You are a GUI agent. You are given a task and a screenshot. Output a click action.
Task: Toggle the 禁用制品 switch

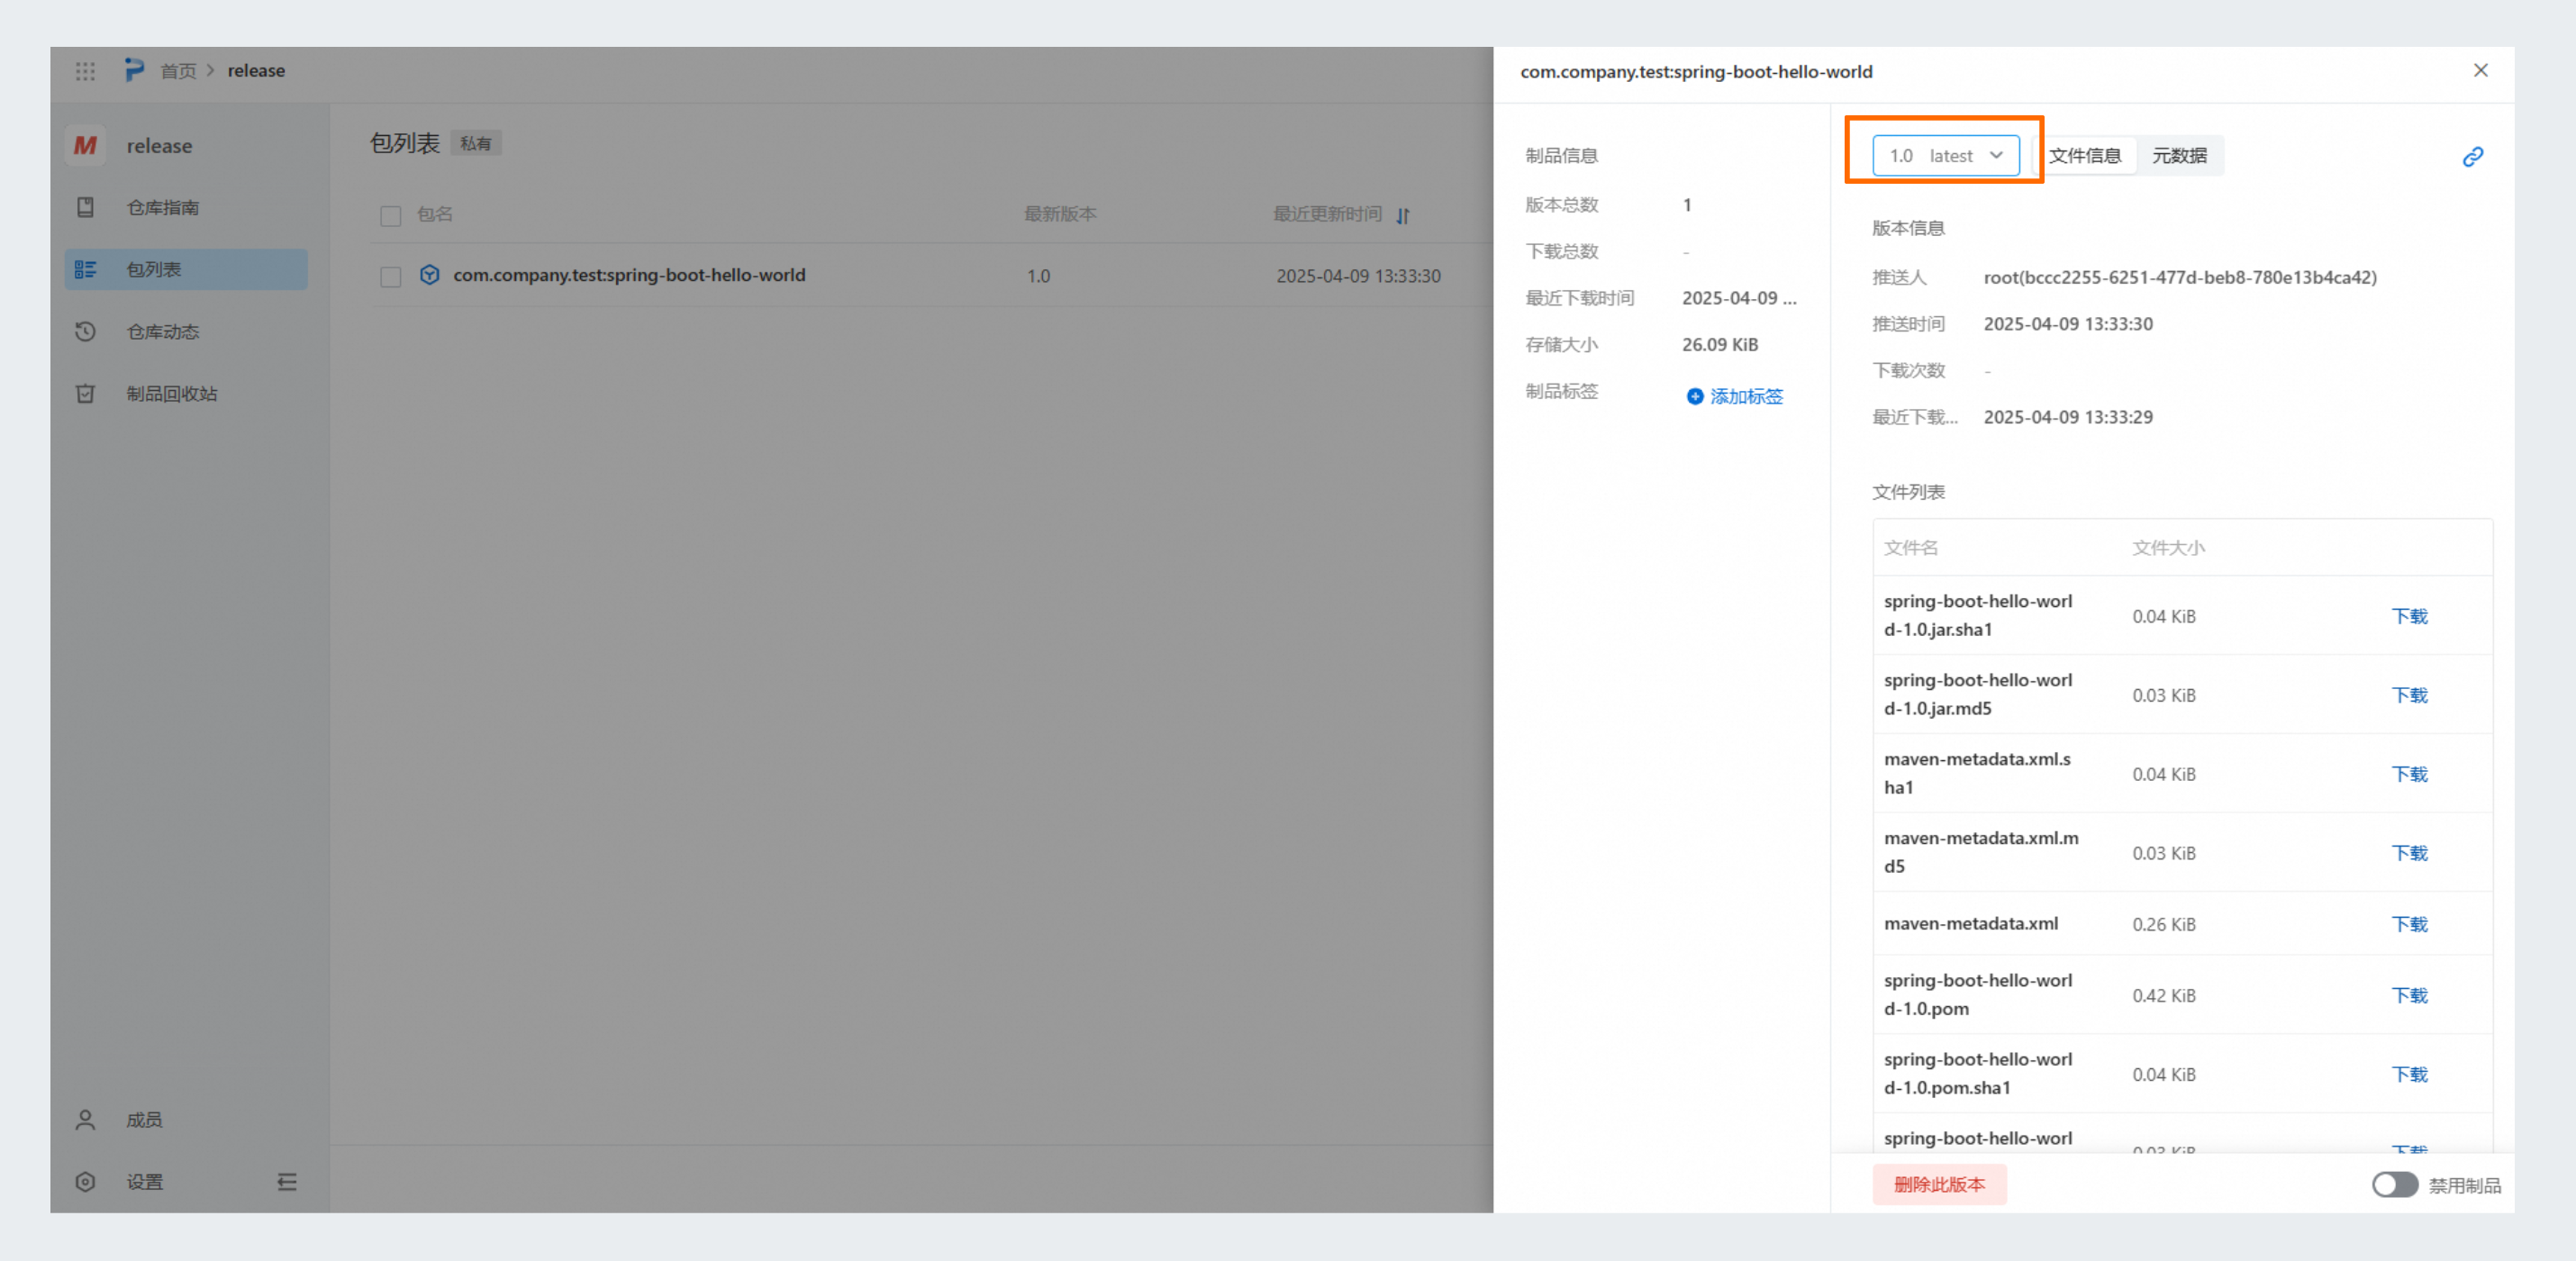coord(2394,1184)
